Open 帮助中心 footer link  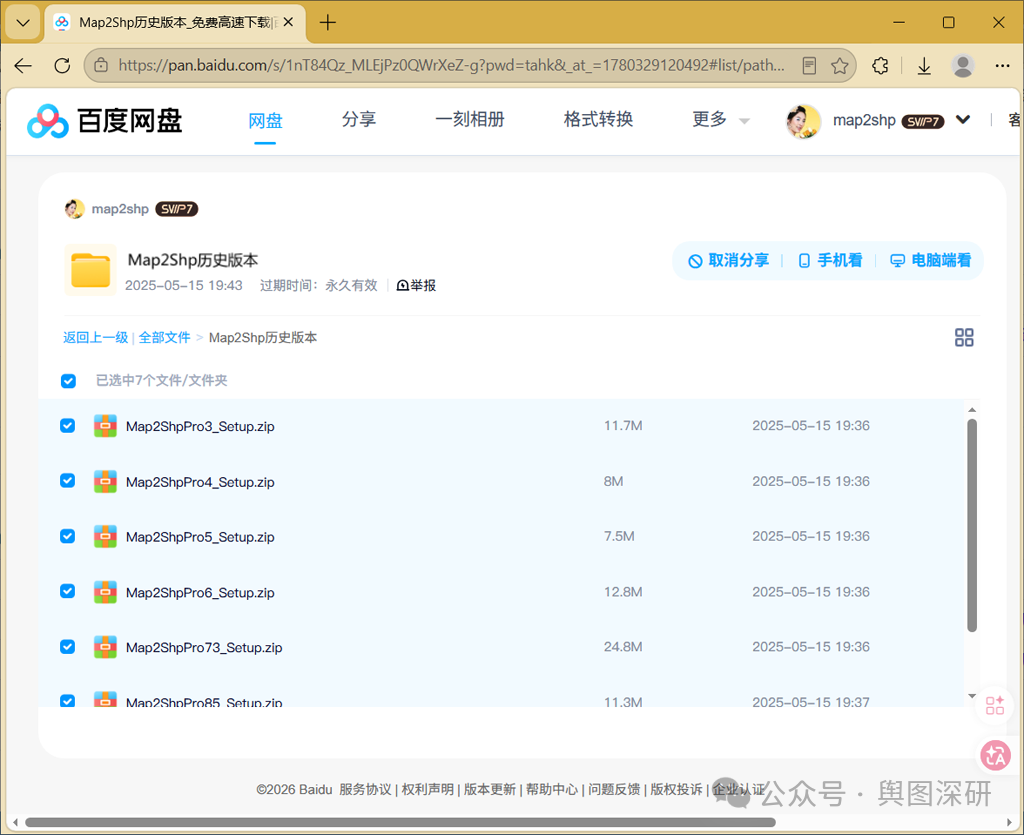(552, 789)
